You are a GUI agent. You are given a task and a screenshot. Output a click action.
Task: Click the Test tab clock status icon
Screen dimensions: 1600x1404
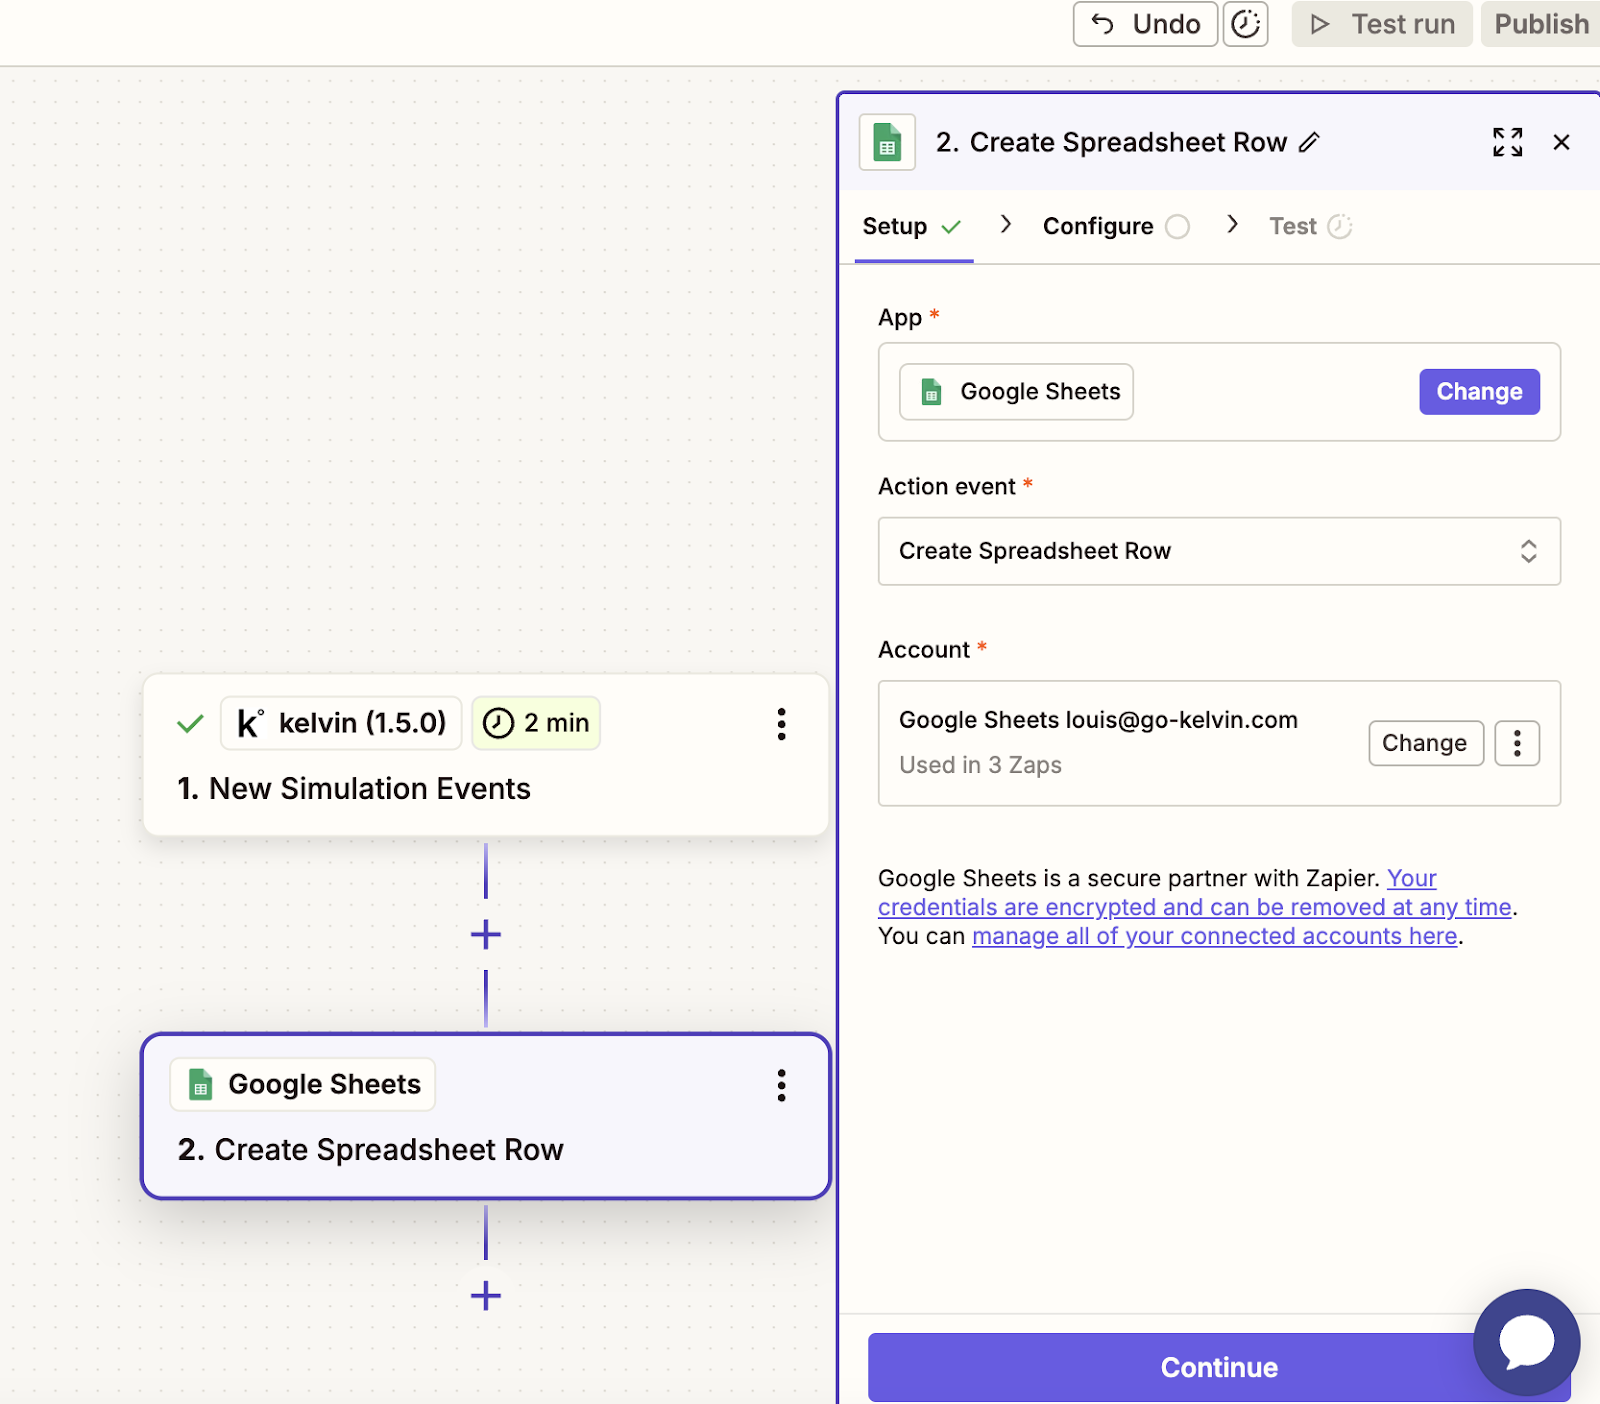1340,227
